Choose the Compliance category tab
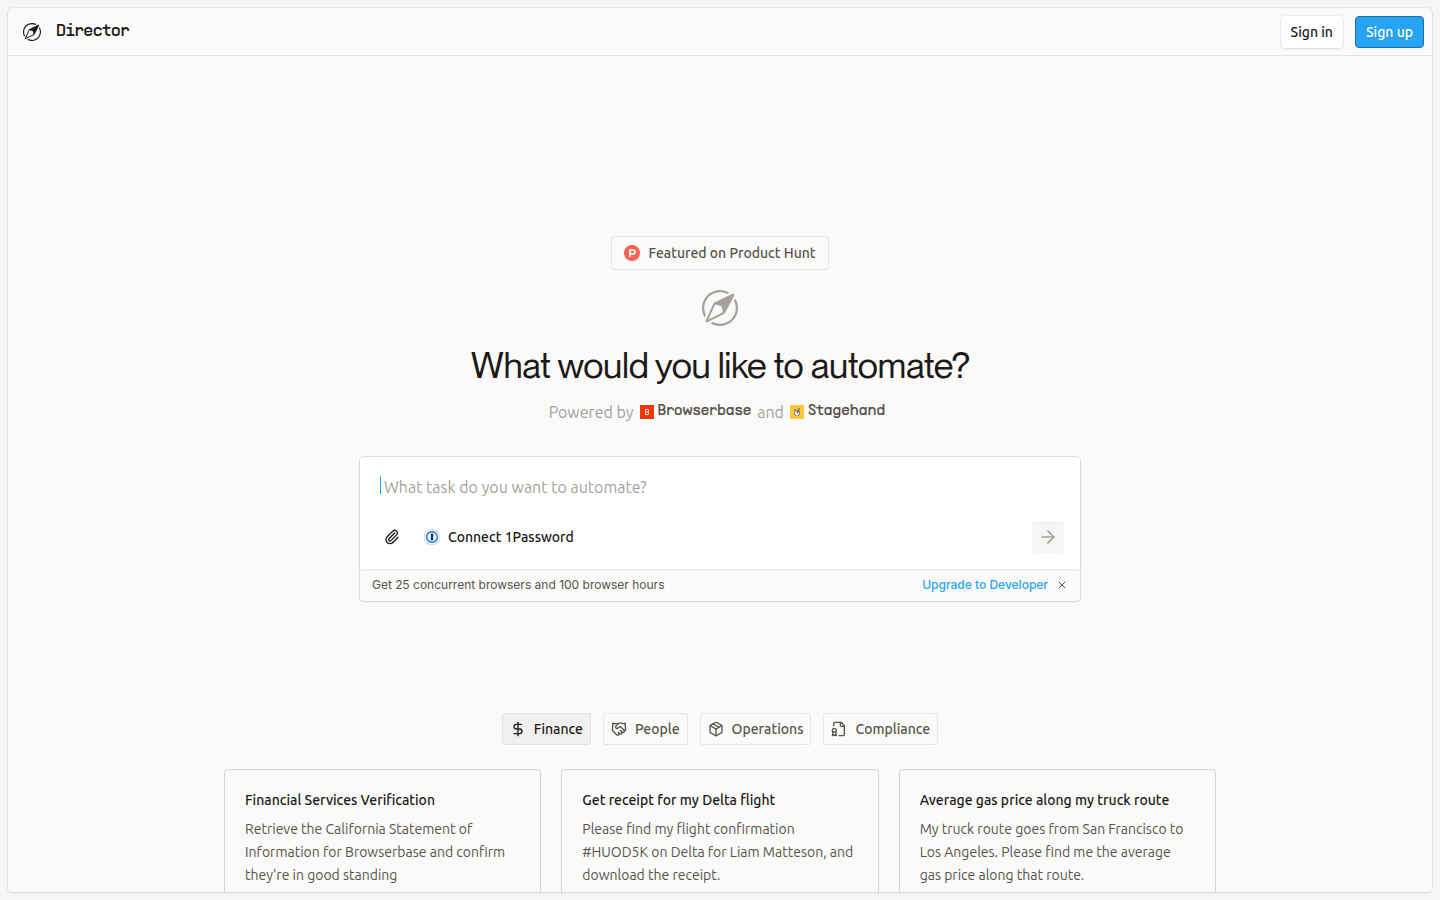The height and width of the screenshot is (900, 1440). click(880, 729)
